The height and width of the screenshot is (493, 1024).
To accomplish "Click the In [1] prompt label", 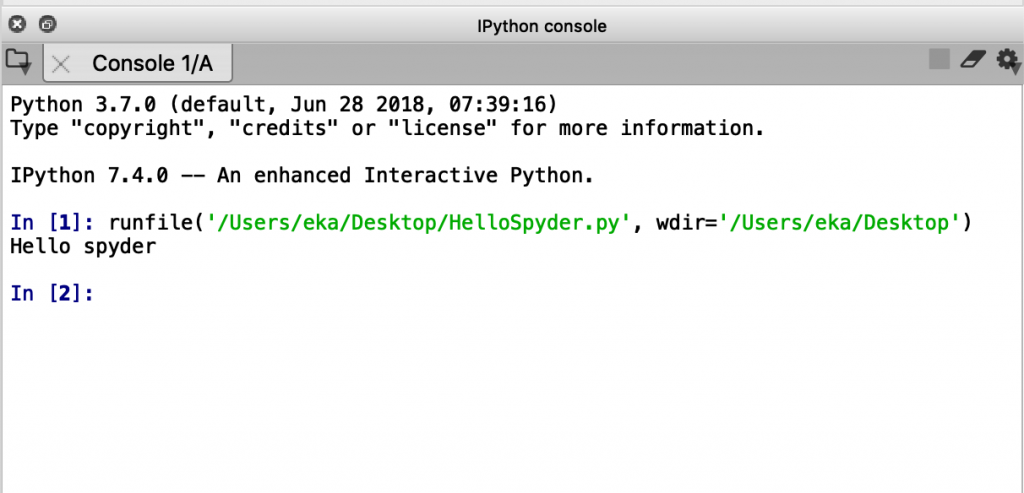I will point(51,222).
